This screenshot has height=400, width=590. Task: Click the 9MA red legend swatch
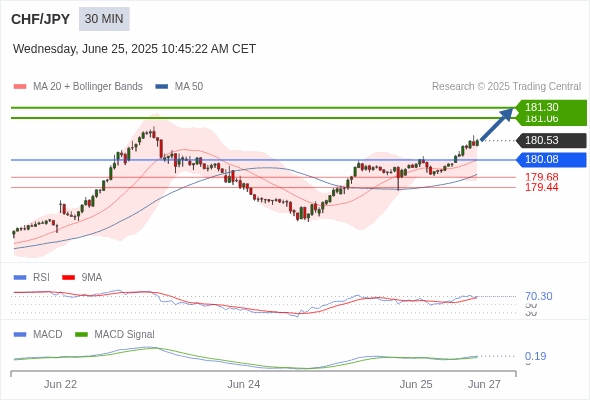point(68,278)
